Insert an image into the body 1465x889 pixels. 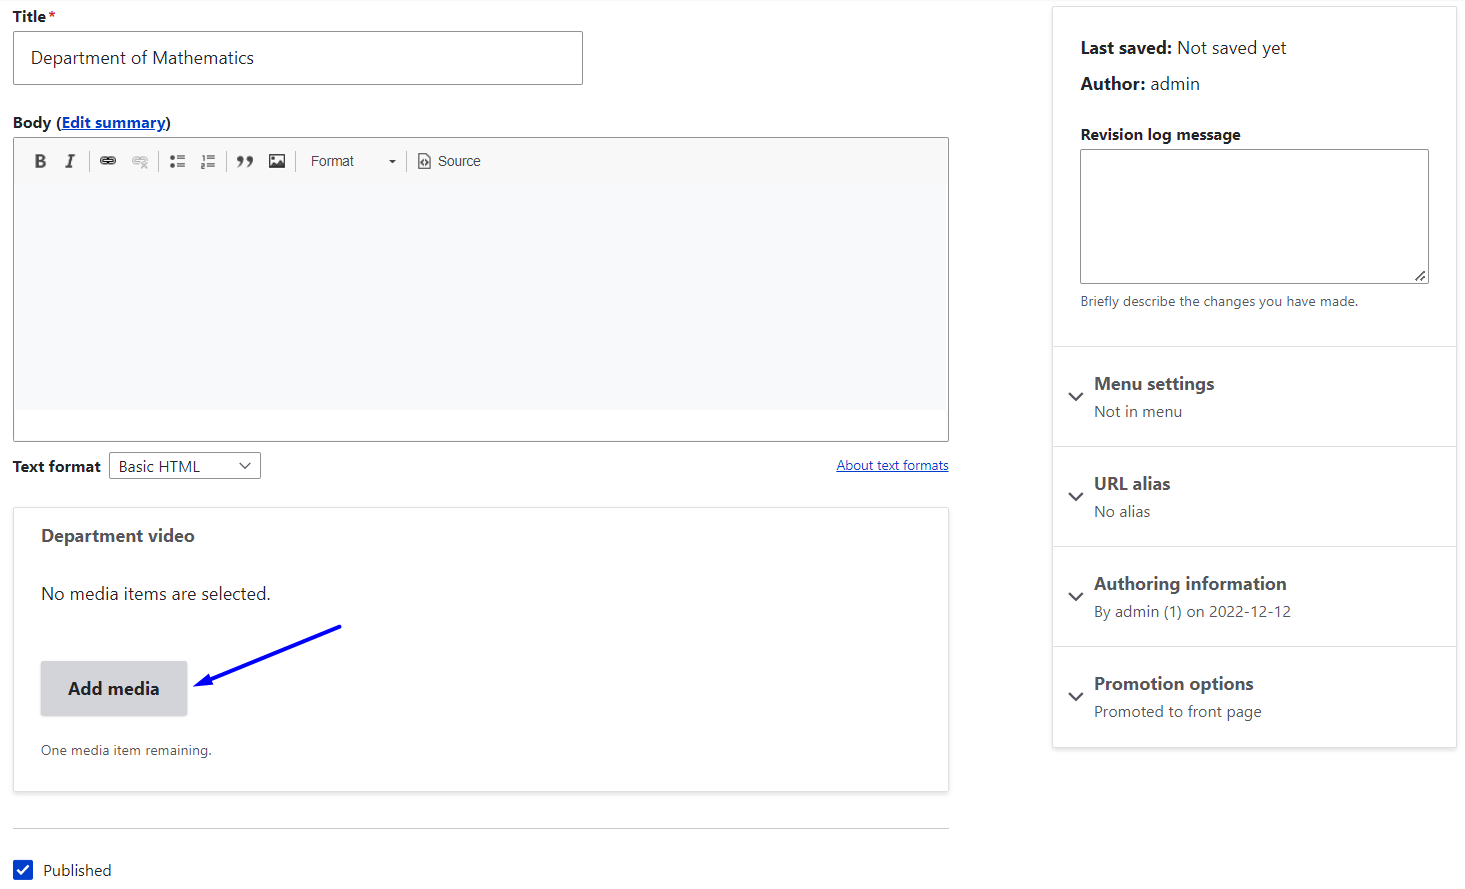tap(276, 161)
